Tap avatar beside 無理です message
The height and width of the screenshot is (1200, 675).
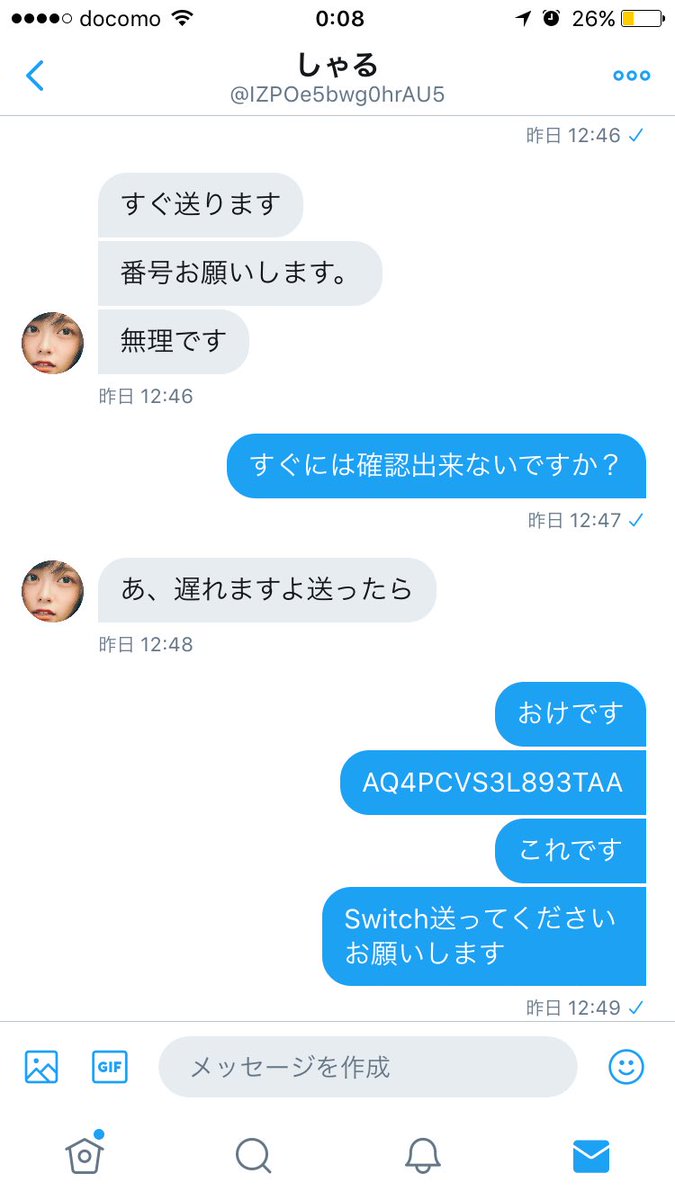point(53,342)
